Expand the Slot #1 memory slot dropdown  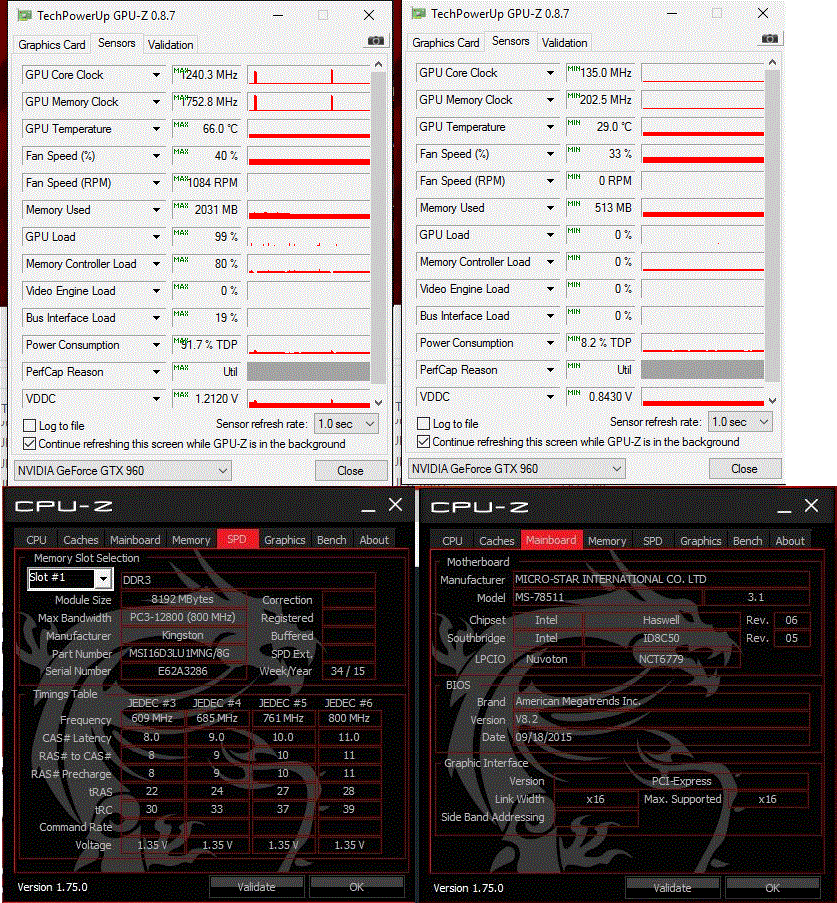click(103, 578)
